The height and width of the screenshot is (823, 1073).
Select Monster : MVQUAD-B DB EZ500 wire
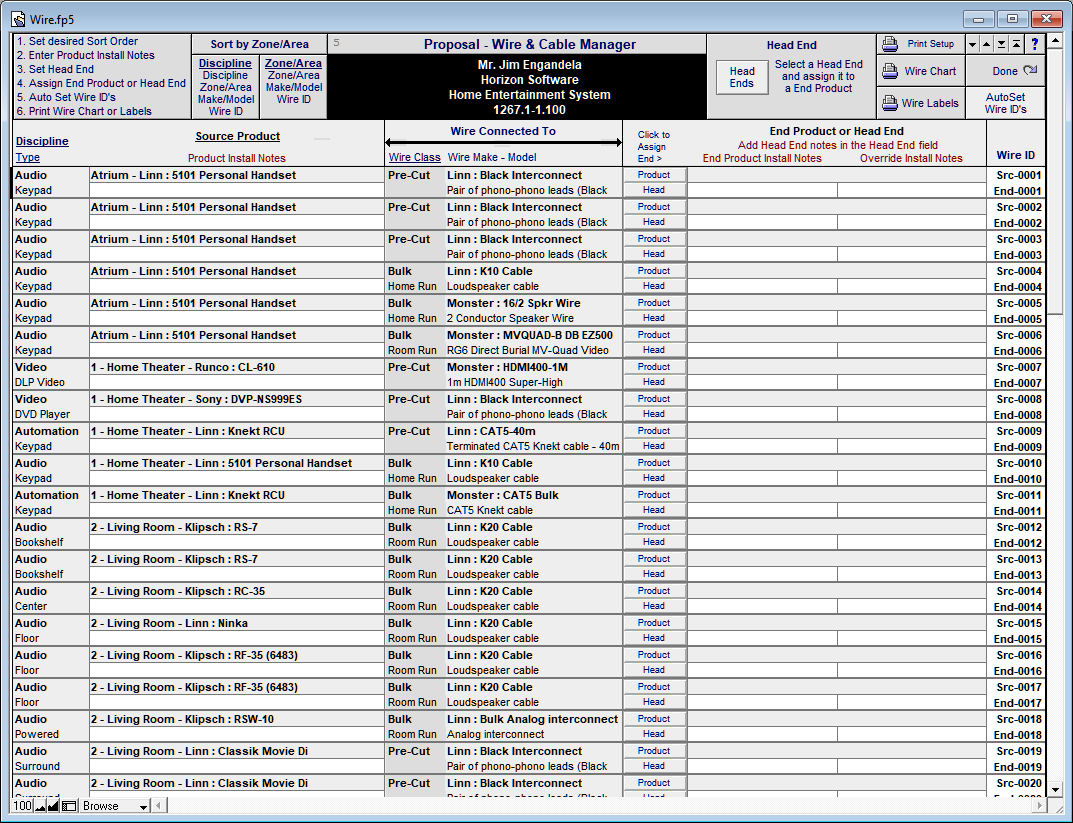pyautogui.click(x=530, y=335)
